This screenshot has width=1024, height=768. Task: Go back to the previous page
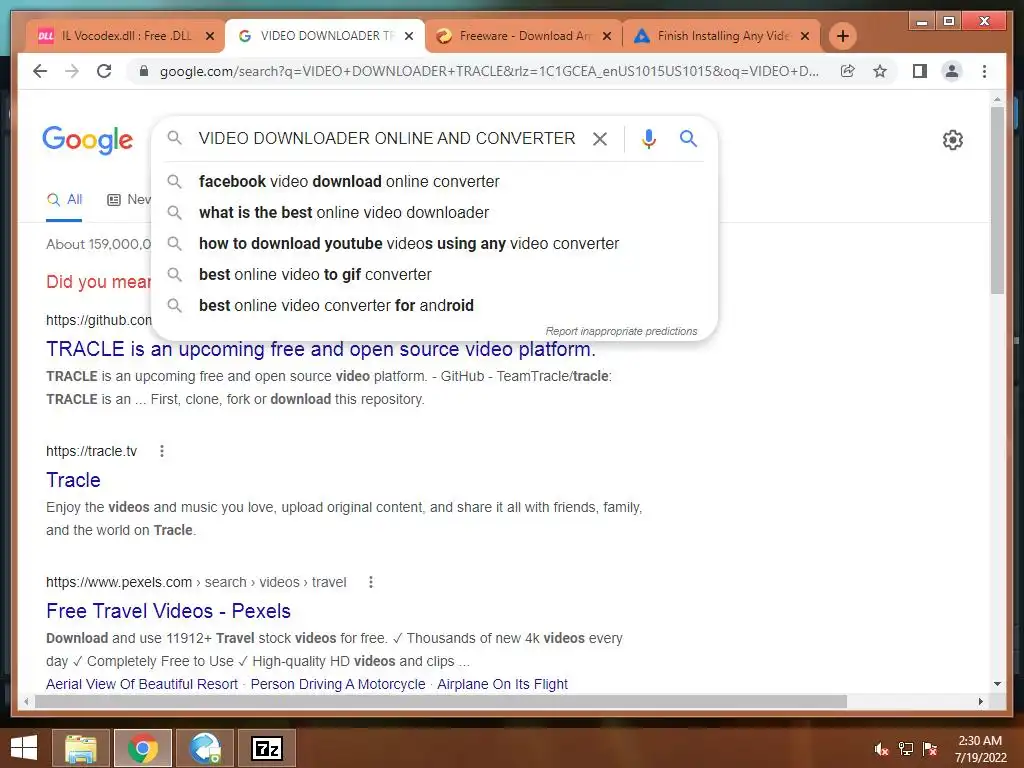click(x=40, y=71)
